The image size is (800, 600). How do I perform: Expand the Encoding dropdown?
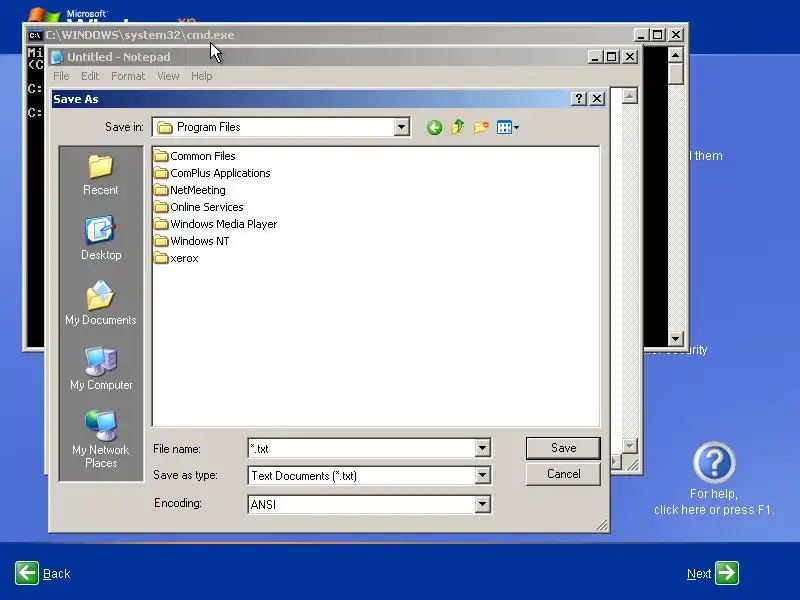[482, 505]
